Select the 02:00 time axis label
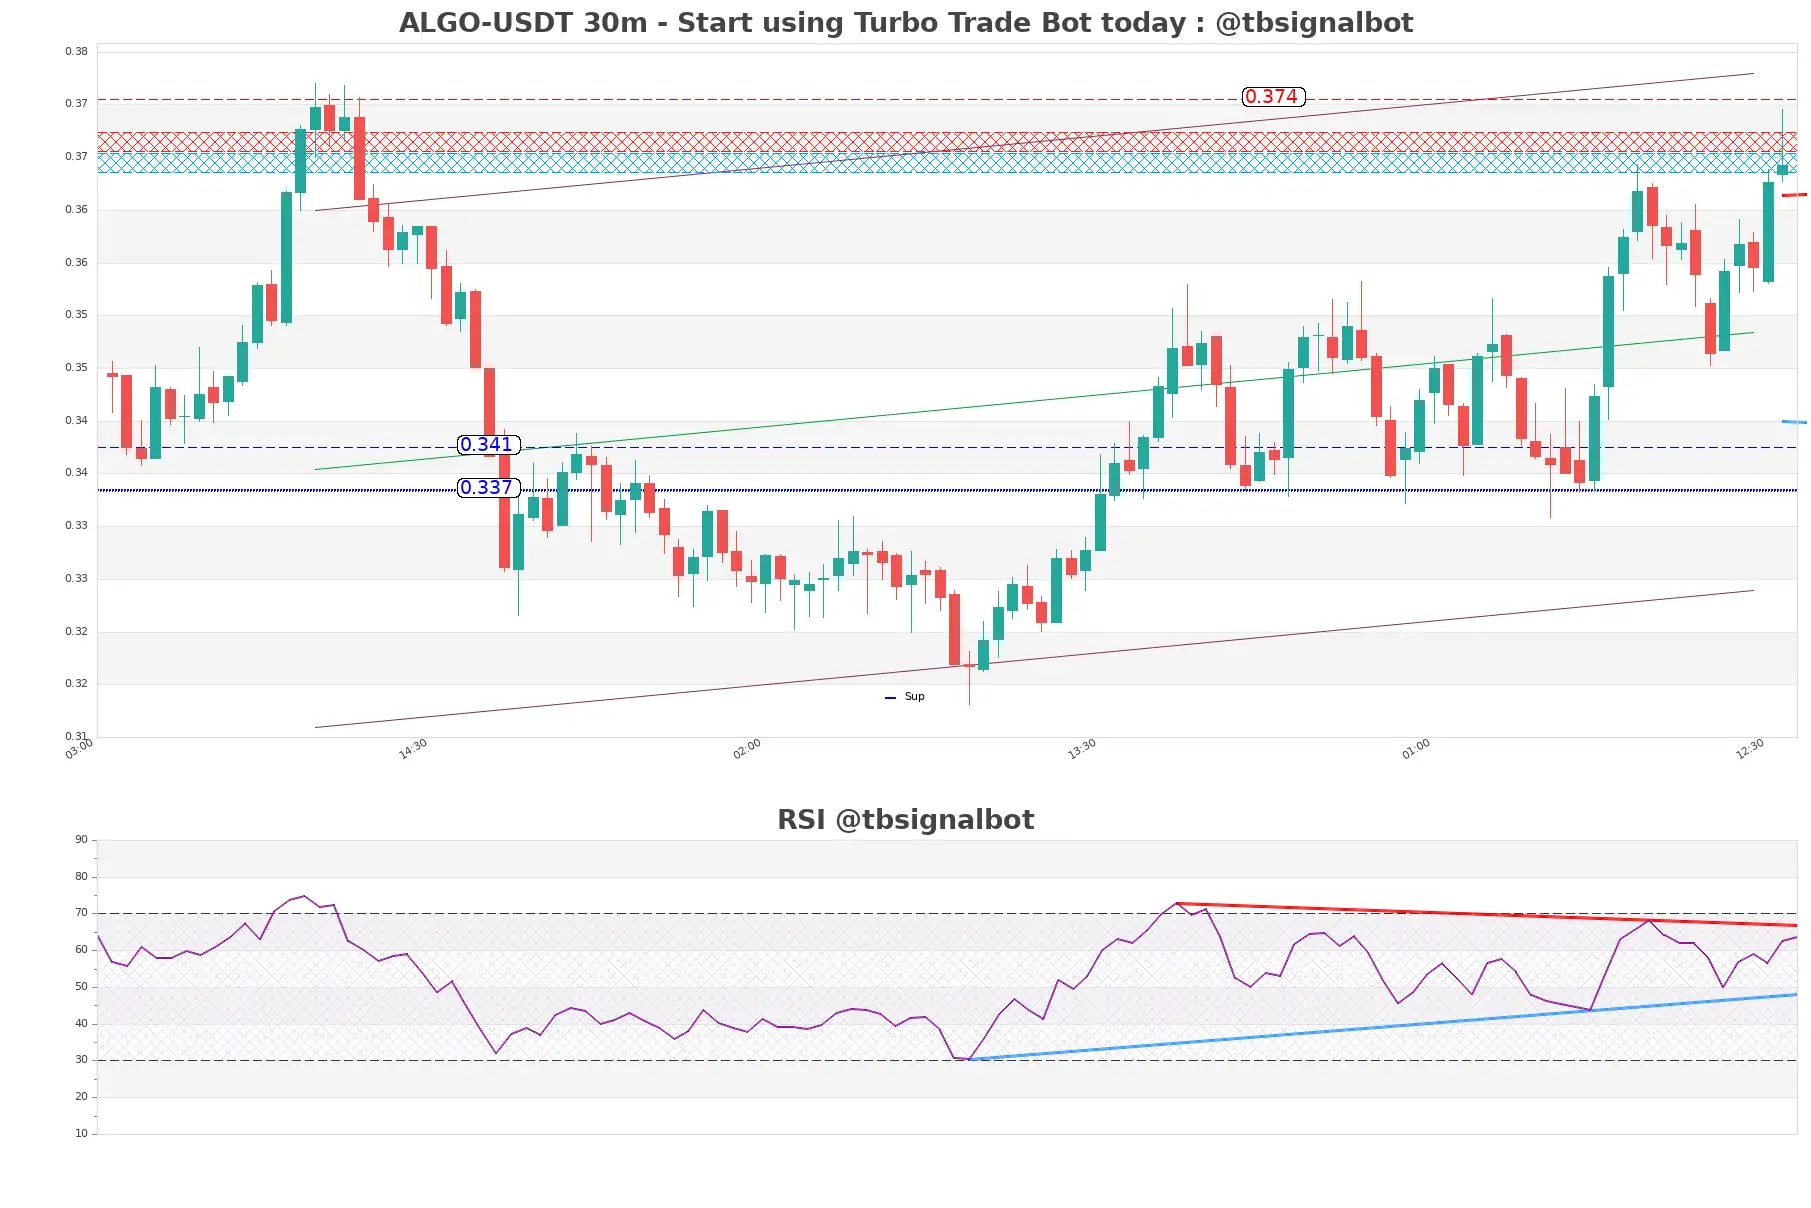This screenshot has width=1811, height=1208. pyautogui.click(x=747, y=749)
